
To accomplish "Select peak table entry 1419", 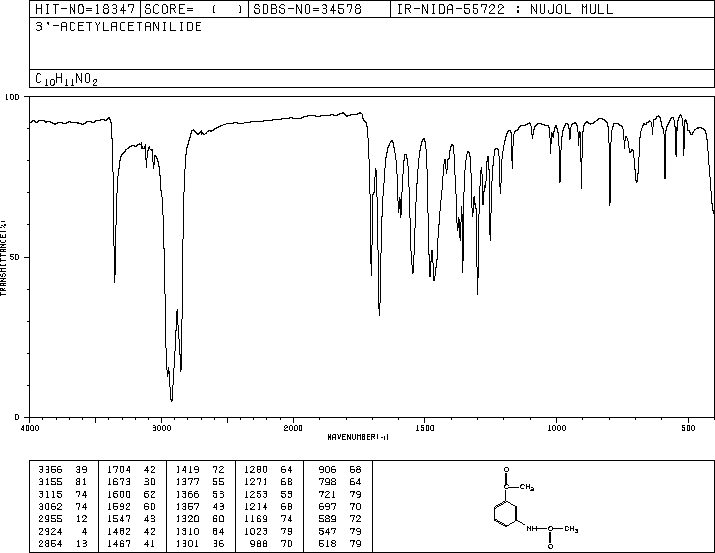I will [201, 470].
